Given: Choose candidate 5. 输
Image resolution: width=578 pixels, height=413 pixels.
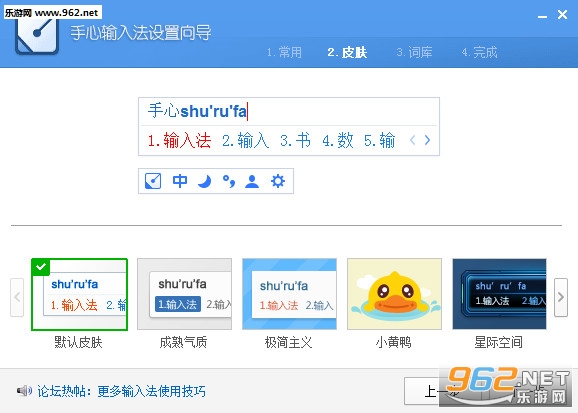Looking at the screenshot, I should coord(380,140).
